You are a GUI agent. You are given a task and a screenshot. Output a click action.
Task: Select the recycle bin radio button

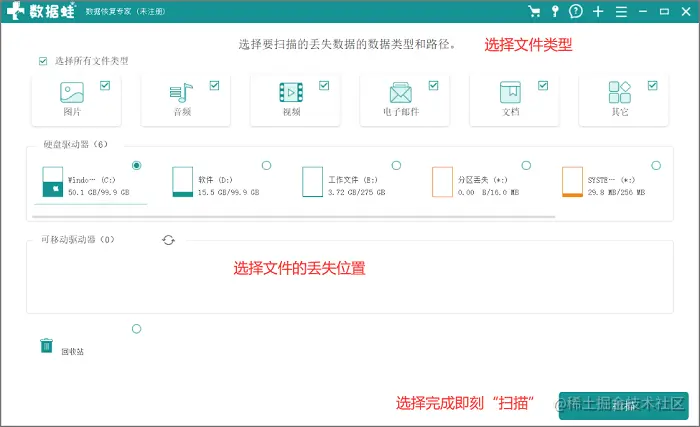137,329
